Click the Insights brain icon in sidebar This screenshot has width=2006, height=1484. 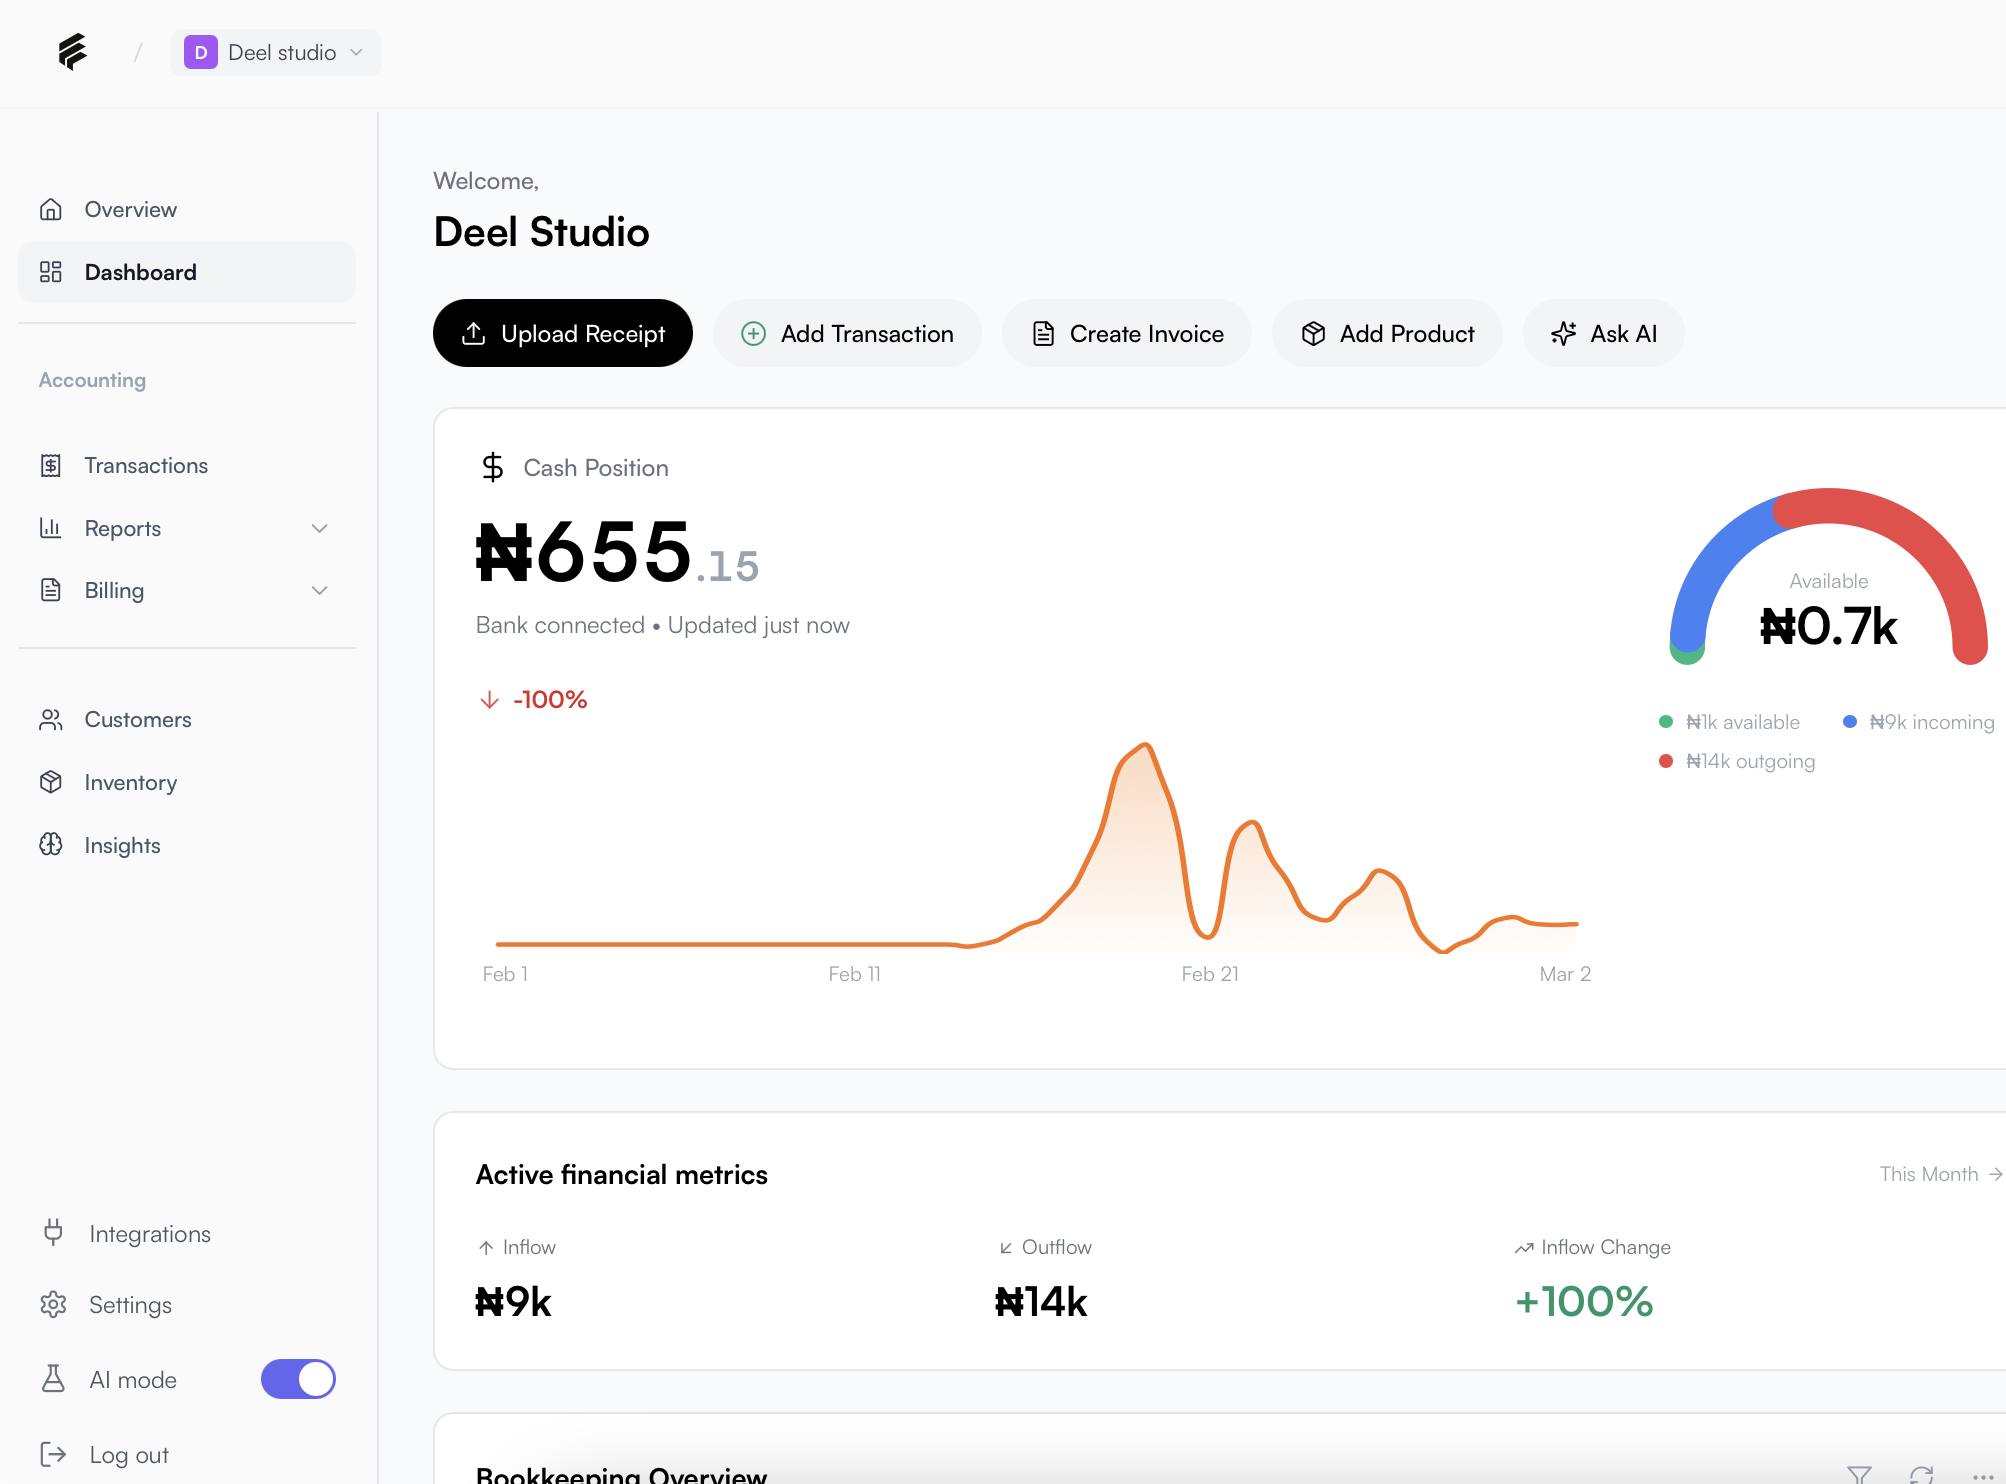[51, 845]
